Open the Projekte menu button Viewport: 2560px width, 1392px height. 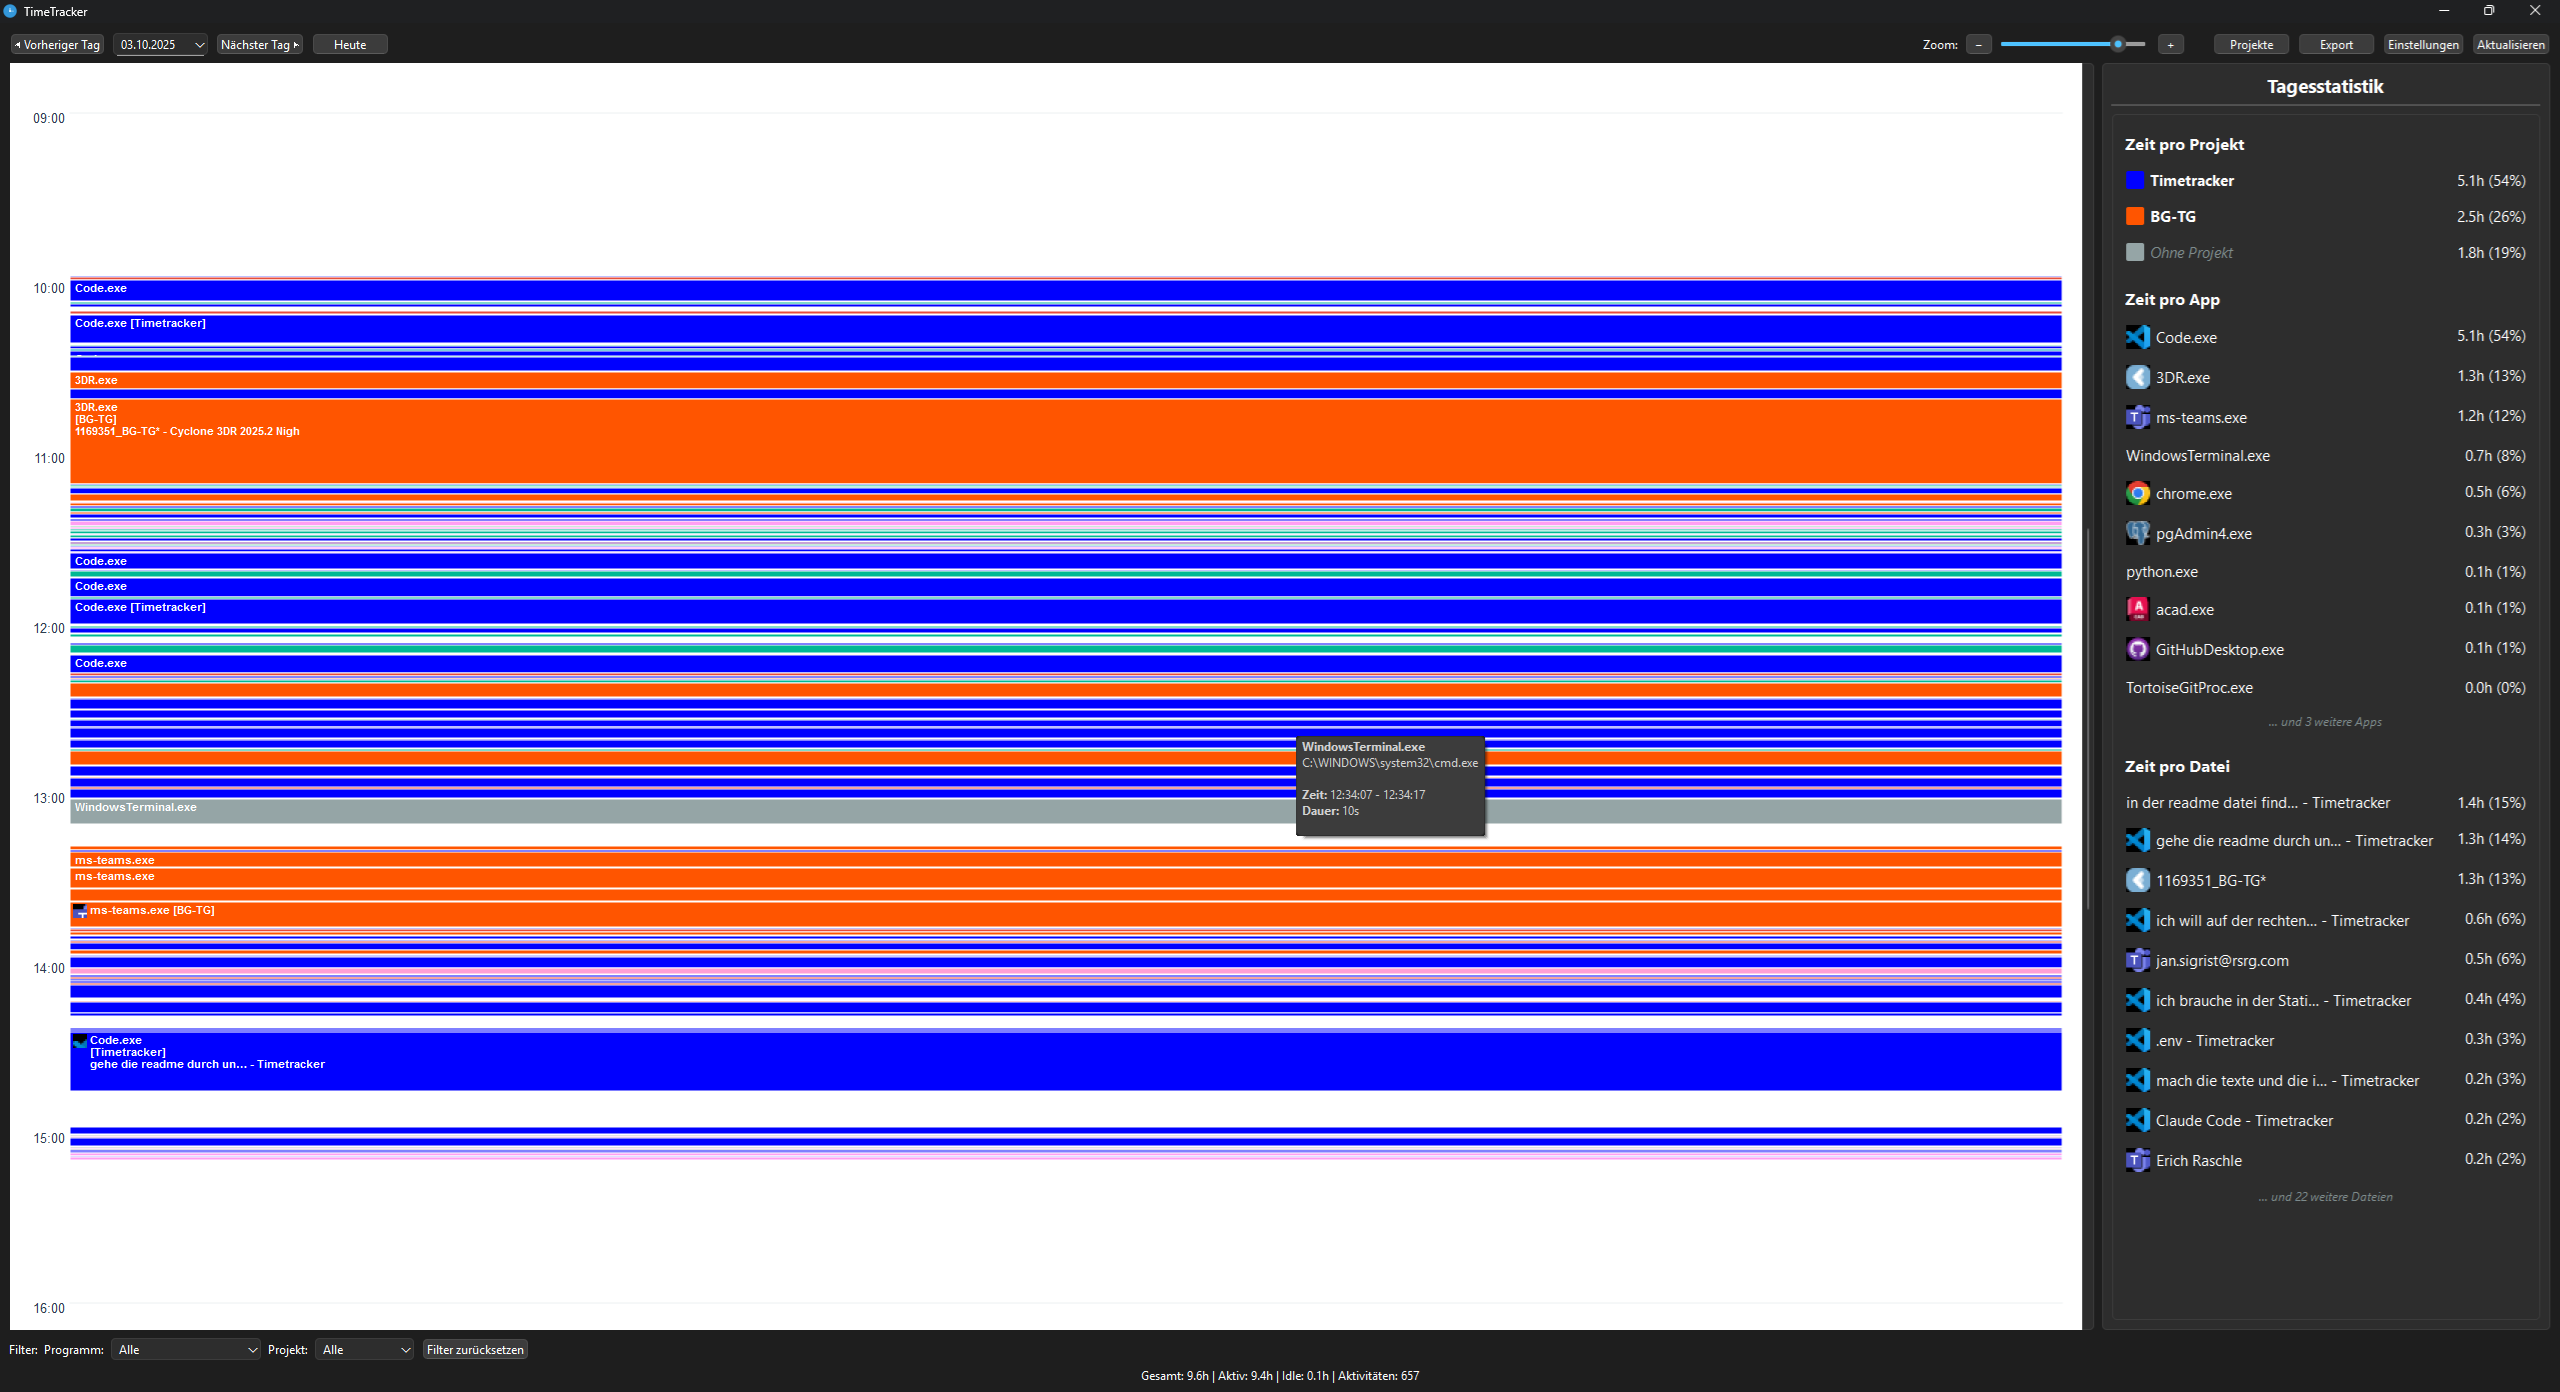pos(2251,45)
